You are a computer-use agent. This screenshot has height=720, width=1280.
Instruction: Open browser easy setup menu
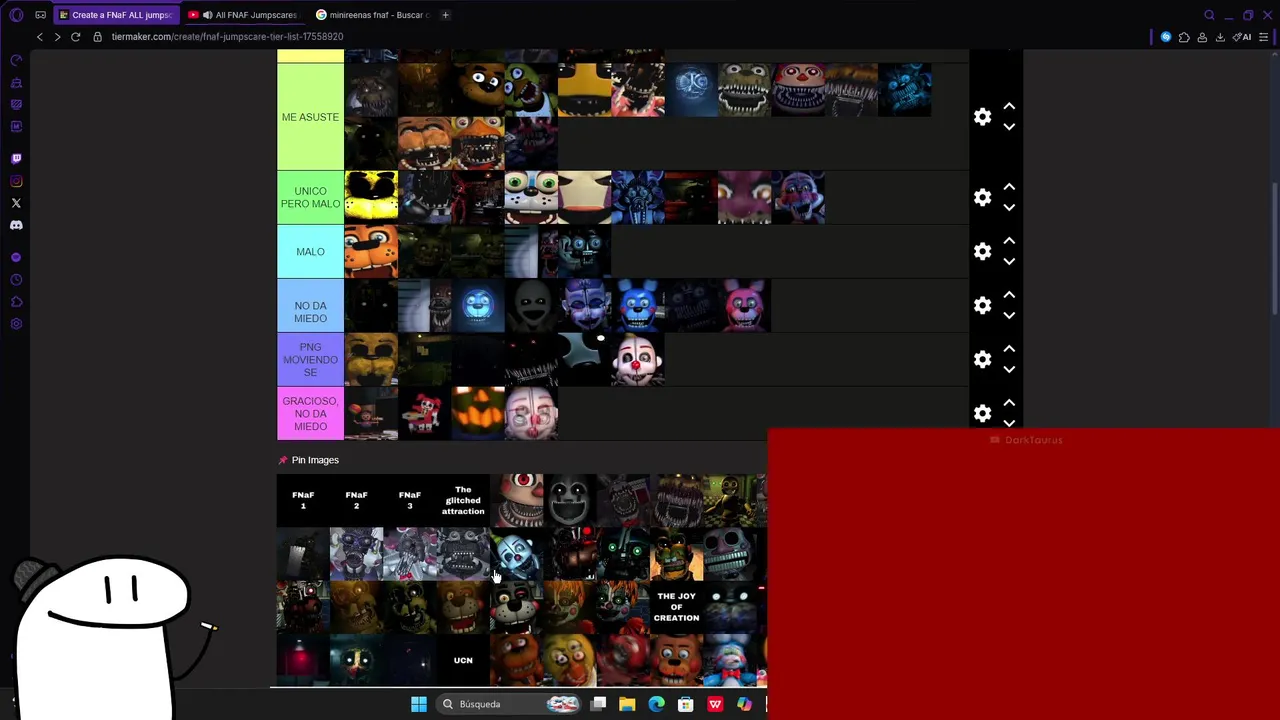coord(1264,37)
